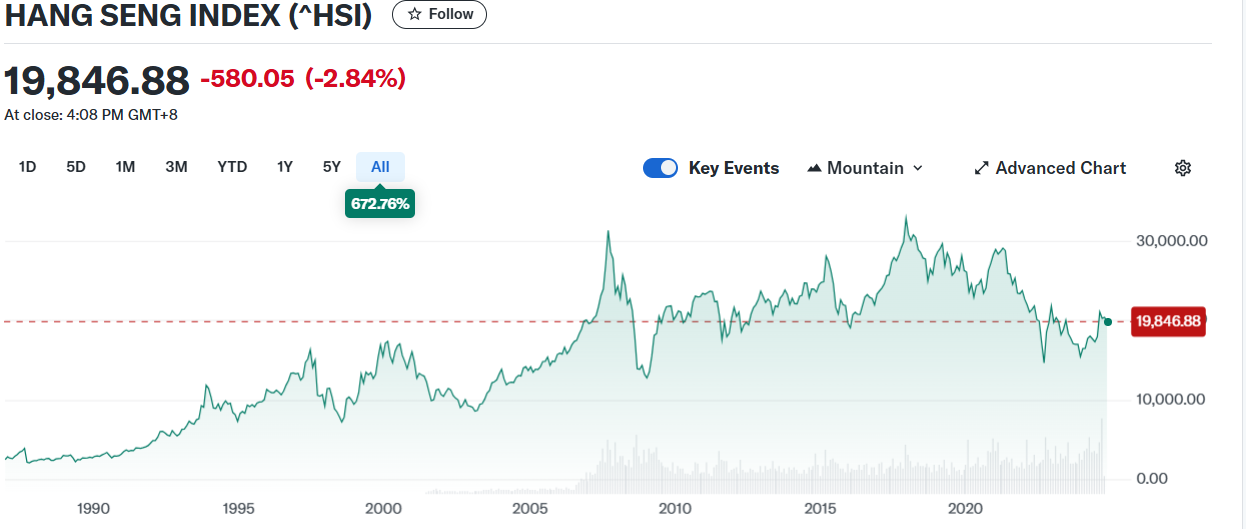
Task: Select the 1M time range
Action: coord(125,167)
